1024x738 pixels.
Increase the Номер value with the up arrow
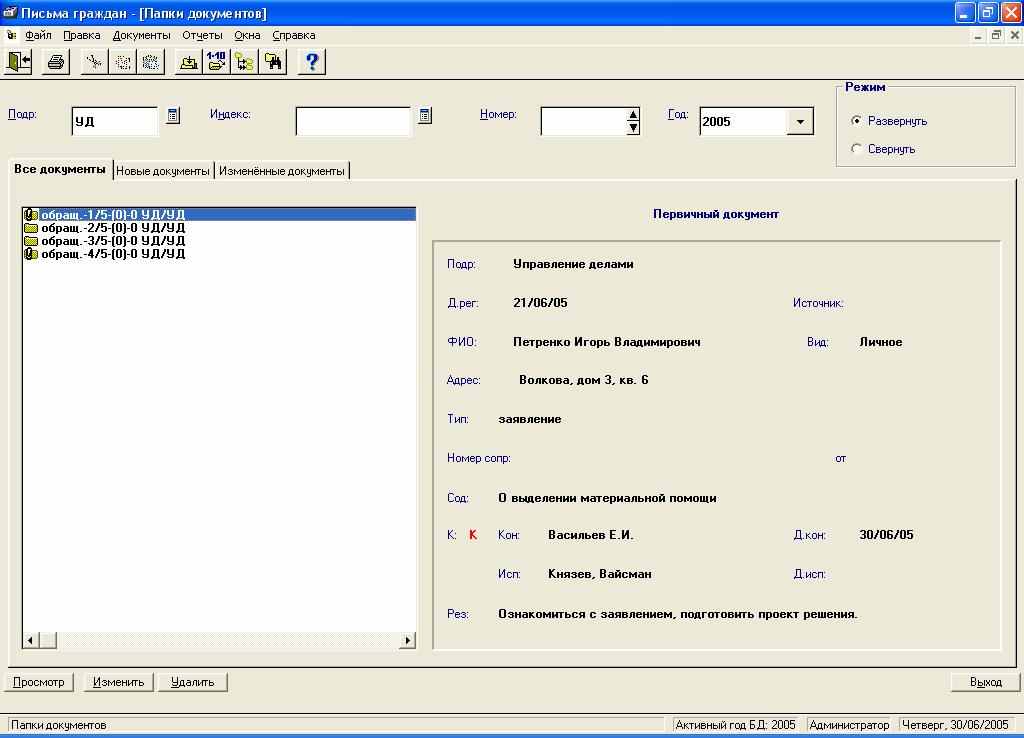pyautogui.click(x=633, y=115)
